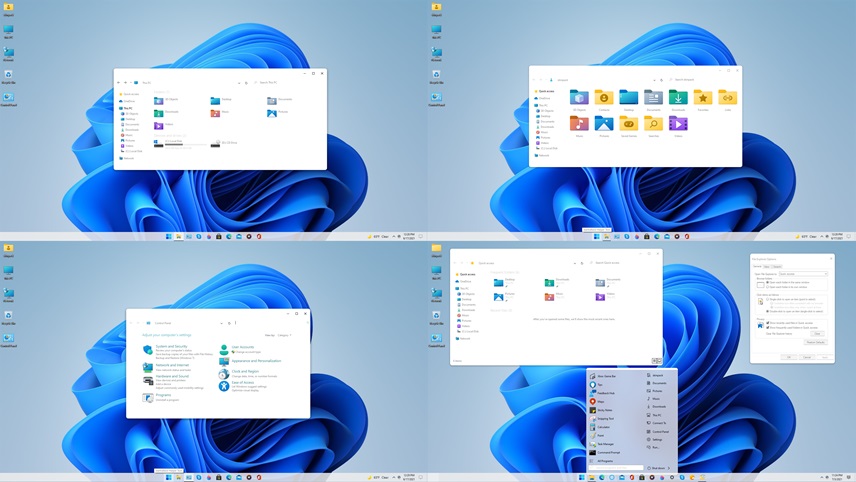Launch Maps from the Start menu
The image size is (856, 482).
point(597,402)
